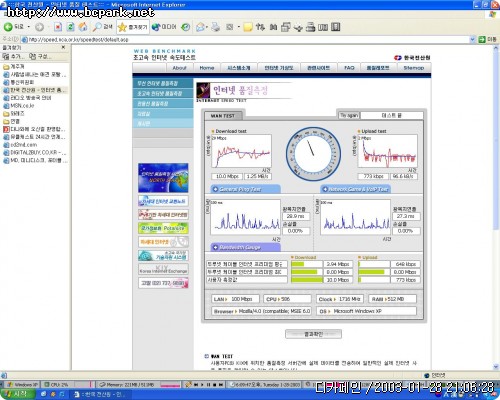Expand Network Game & VoIP Test section
500x400 pixels.
pos(355,189)
